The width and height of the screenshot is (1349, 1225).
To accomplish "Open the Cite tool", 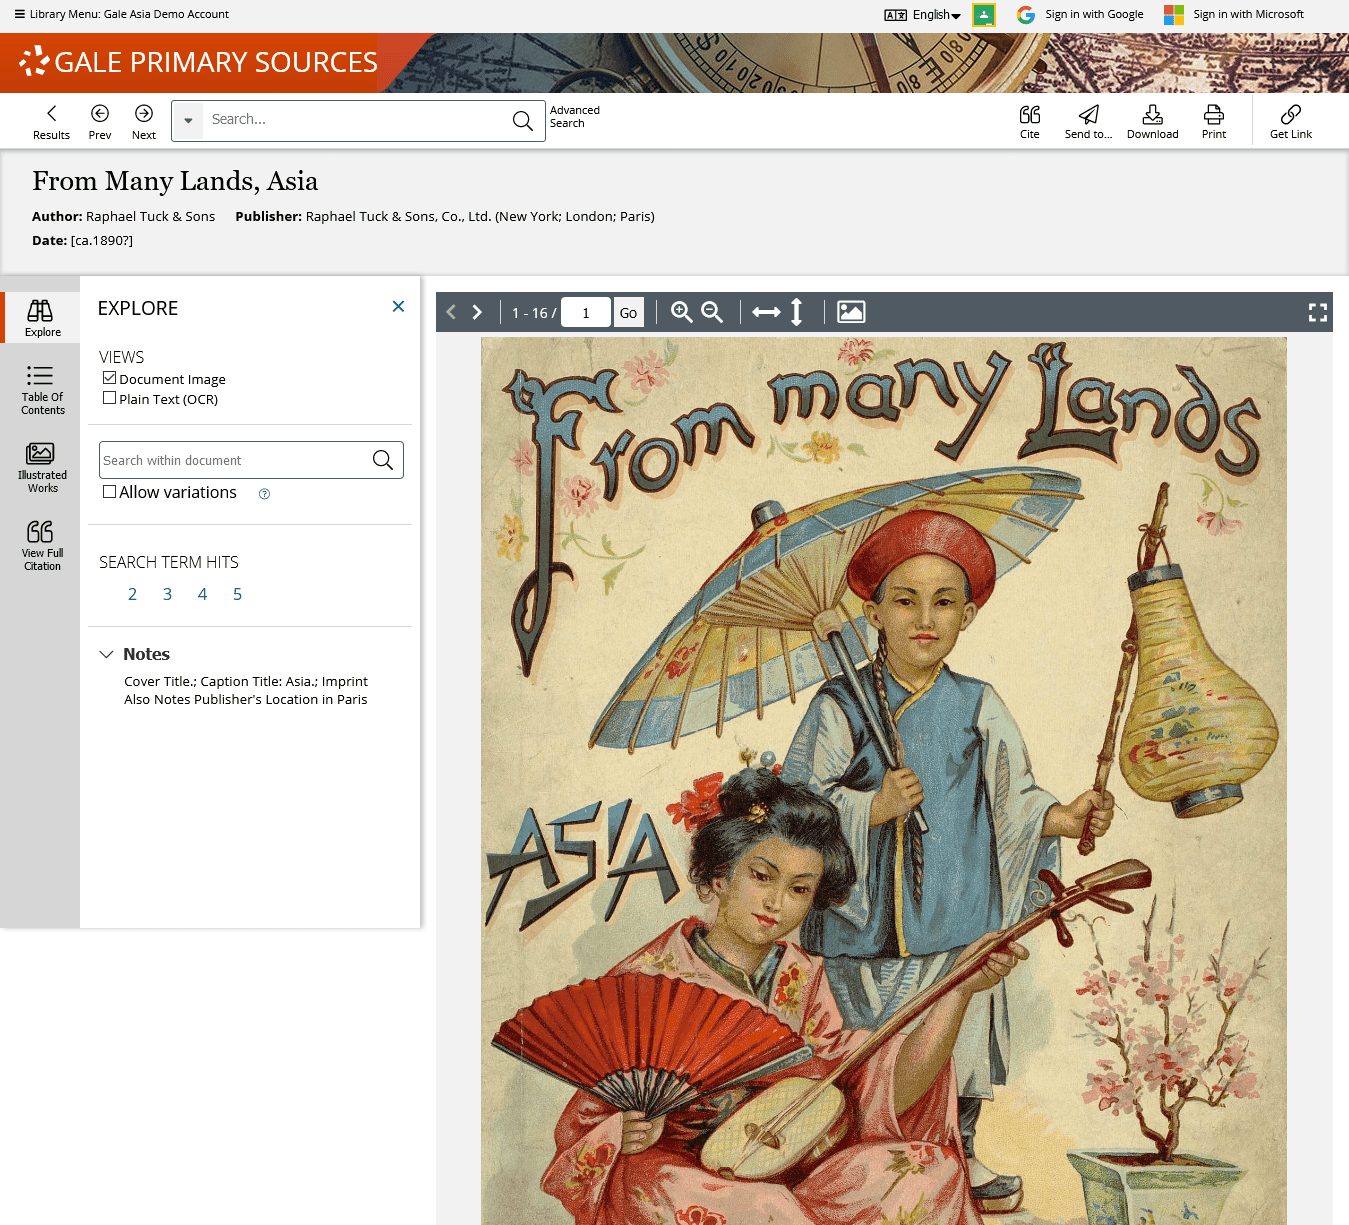I will click(x=1030, y=121).
